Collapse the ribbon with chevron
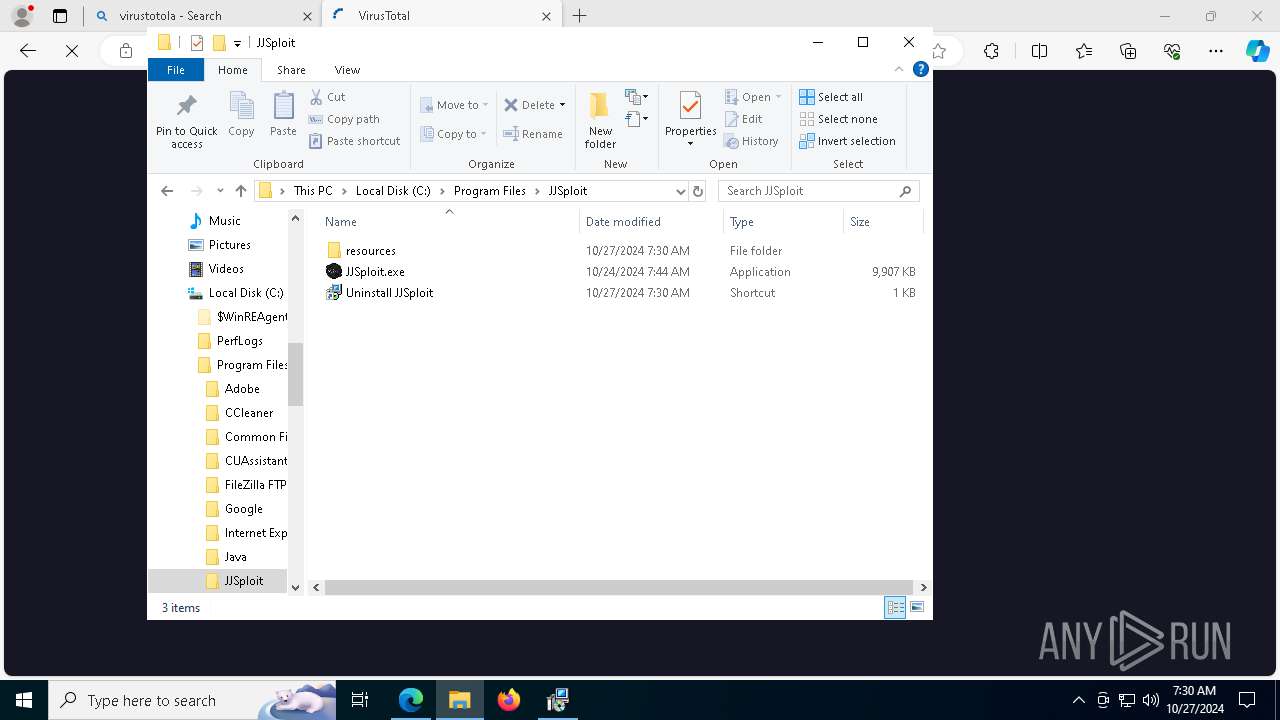The image size is (1280, 720). coord(899,69)
